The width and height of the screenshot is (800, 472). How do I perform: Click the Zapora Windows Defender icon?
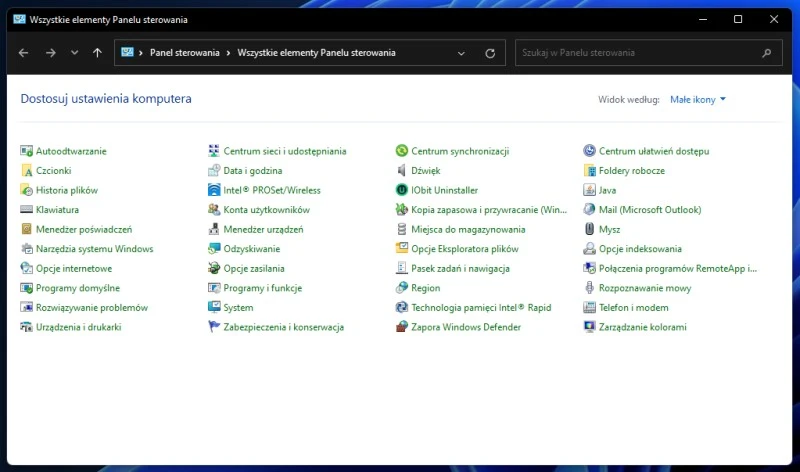[403, 327]
